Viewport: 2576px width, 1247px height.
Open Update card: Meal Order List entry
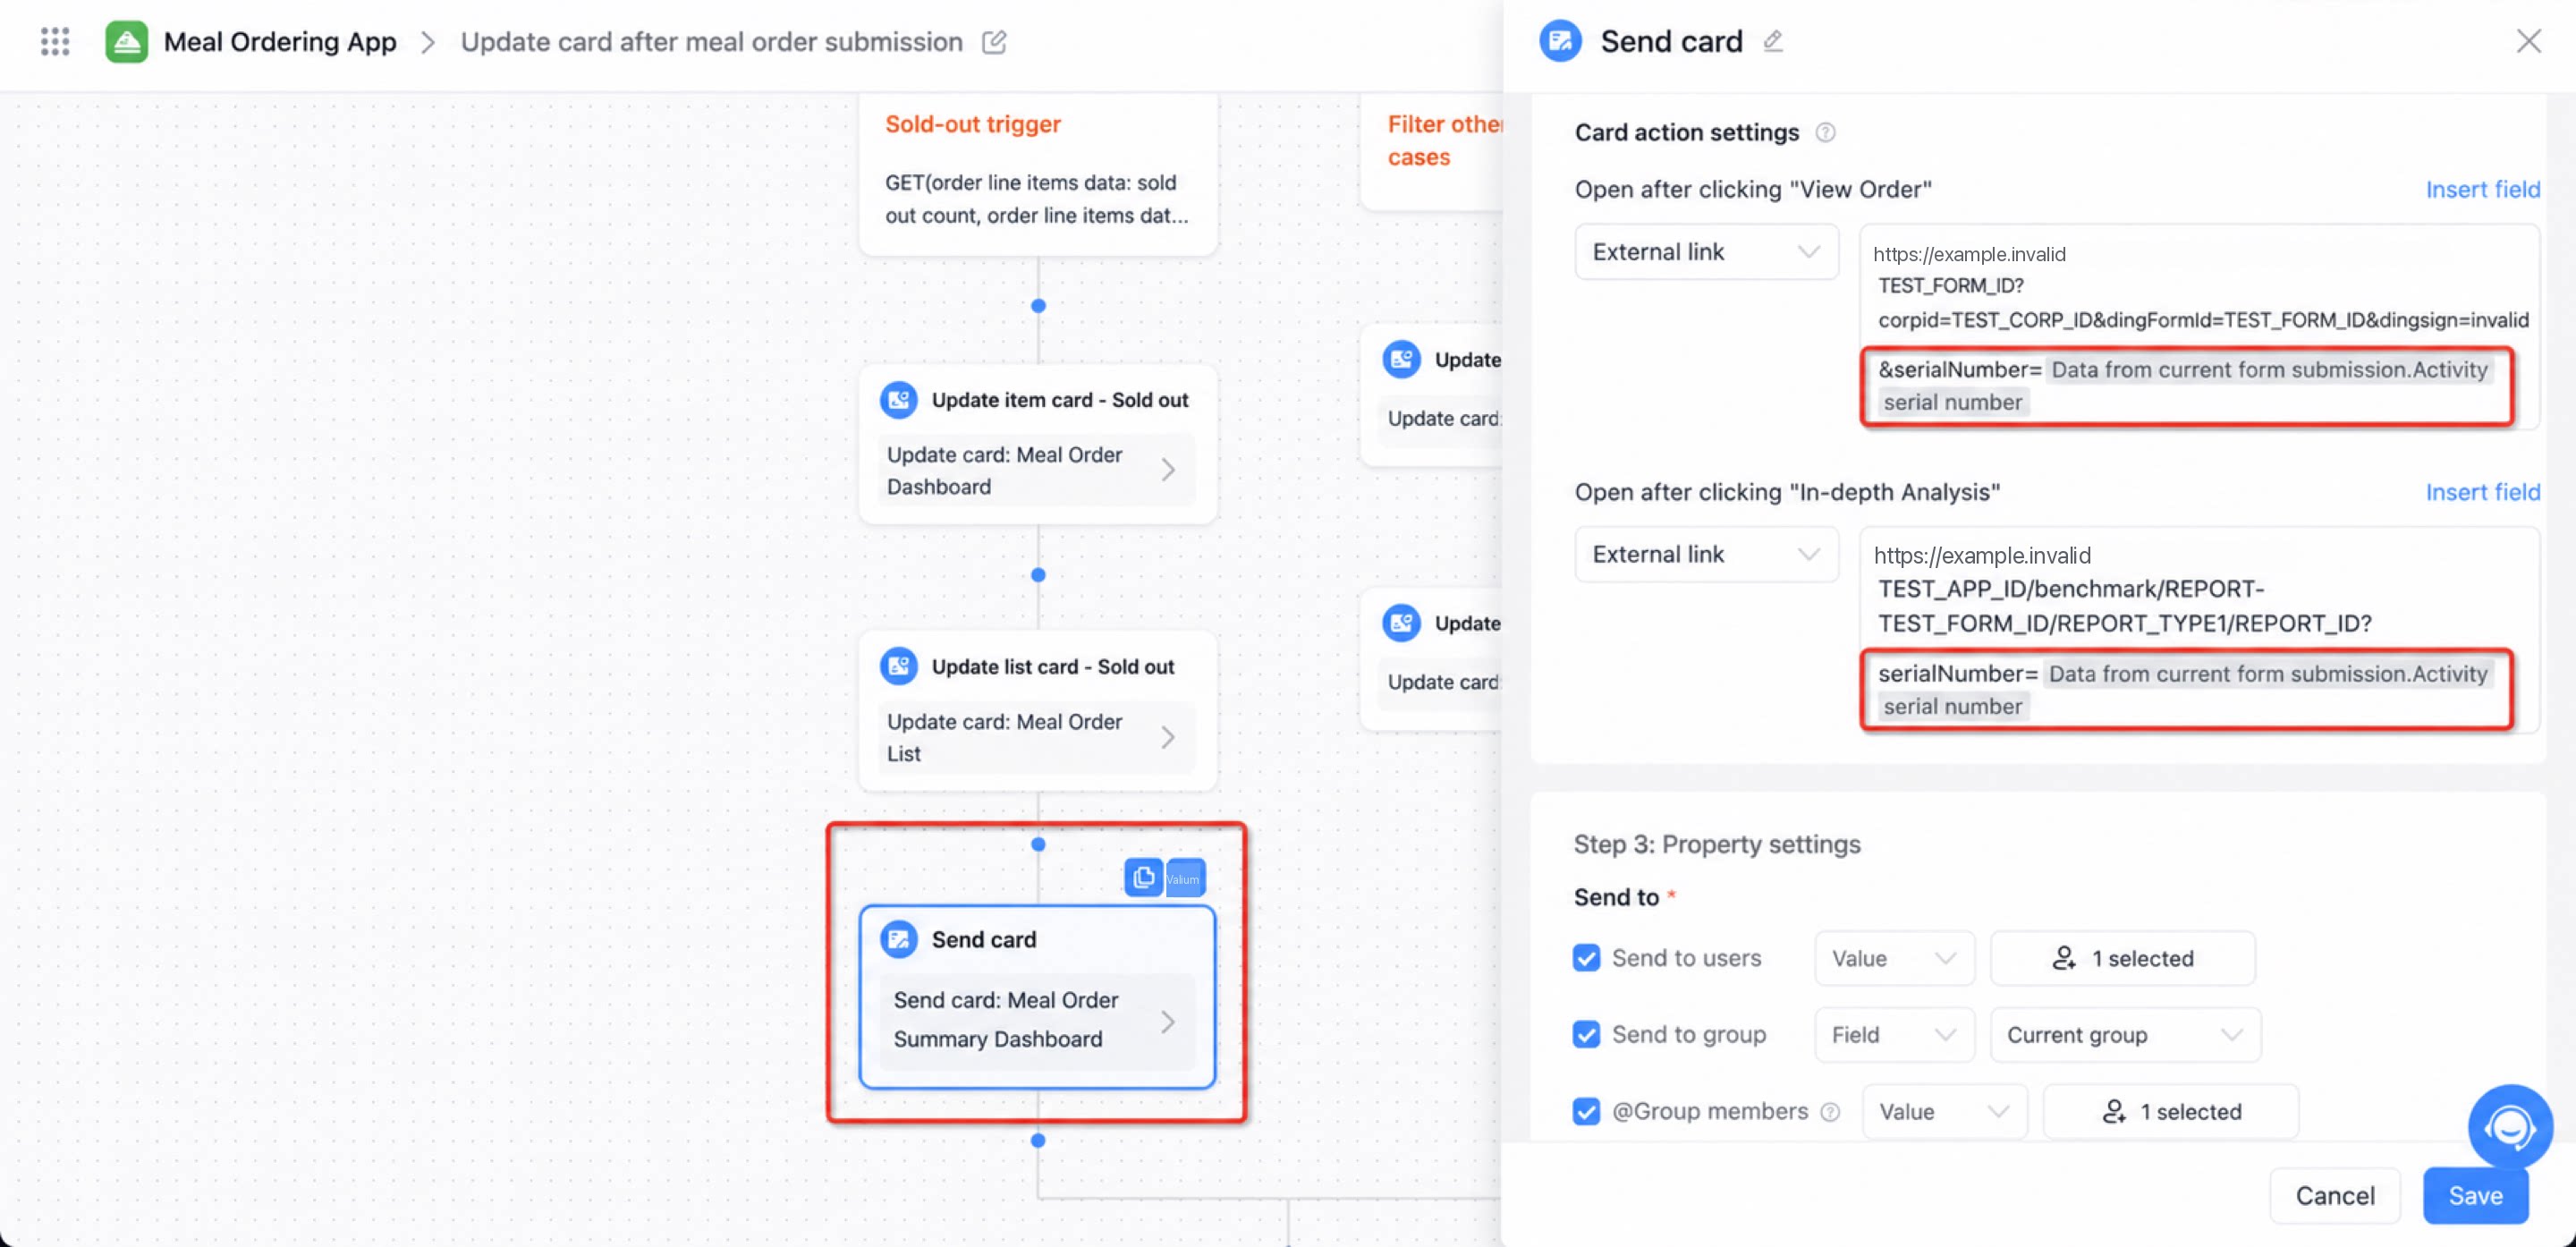1037,737
